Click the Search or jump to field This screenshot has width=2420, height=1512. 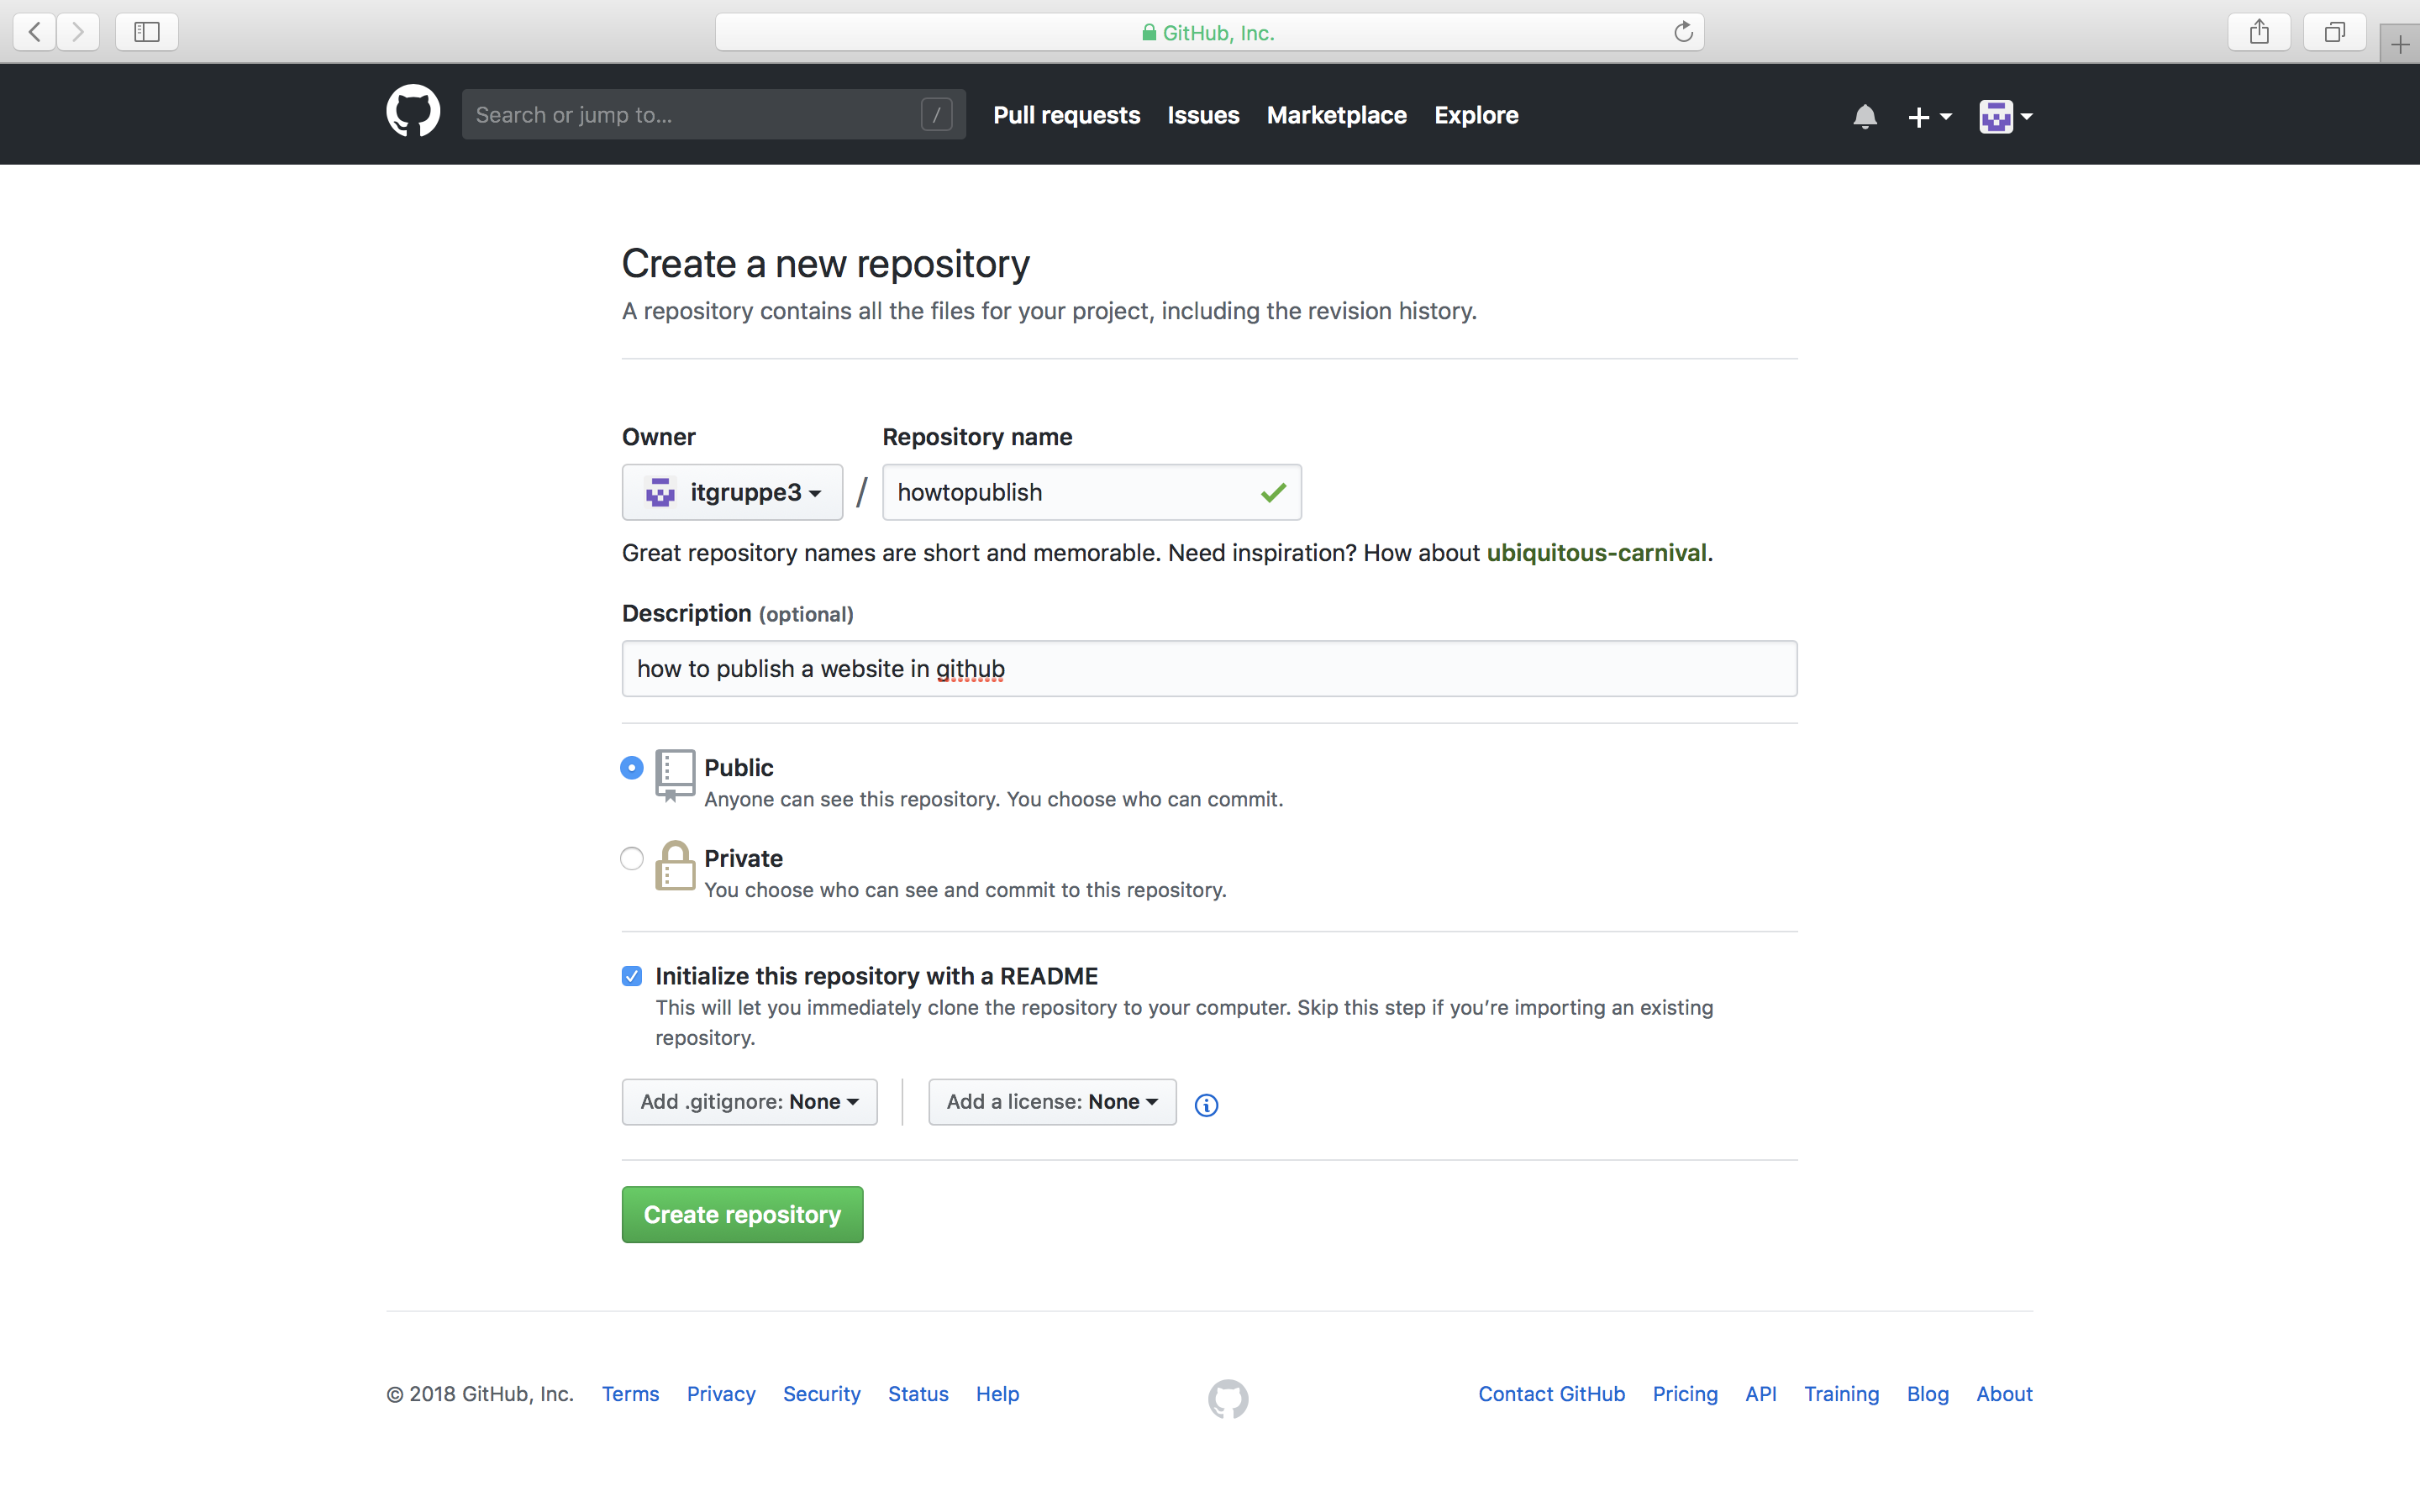pos(700,113)
